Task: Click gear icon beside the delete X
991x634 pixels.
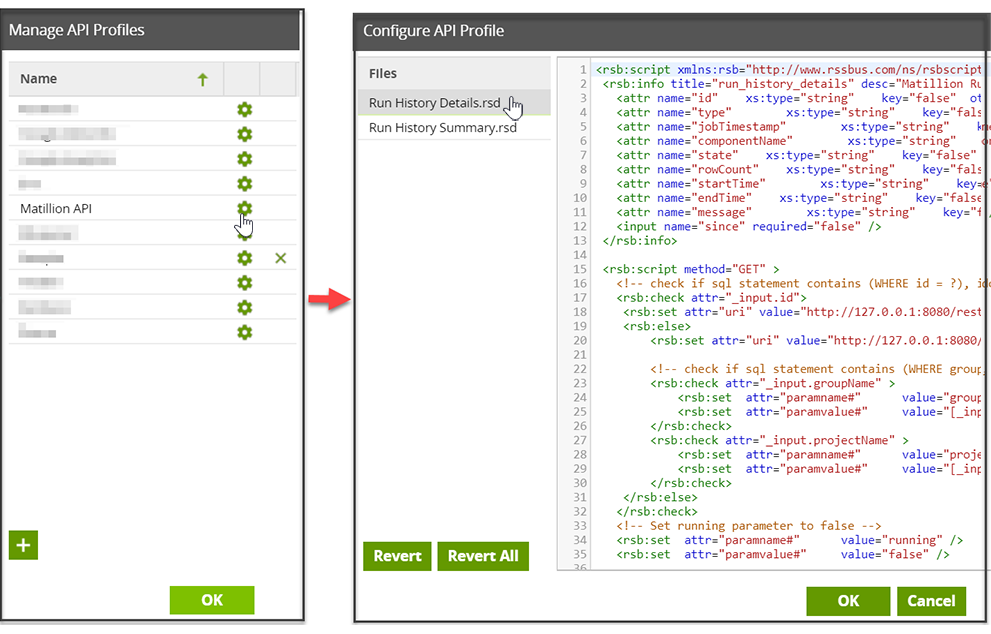Action: pos(245,258)
